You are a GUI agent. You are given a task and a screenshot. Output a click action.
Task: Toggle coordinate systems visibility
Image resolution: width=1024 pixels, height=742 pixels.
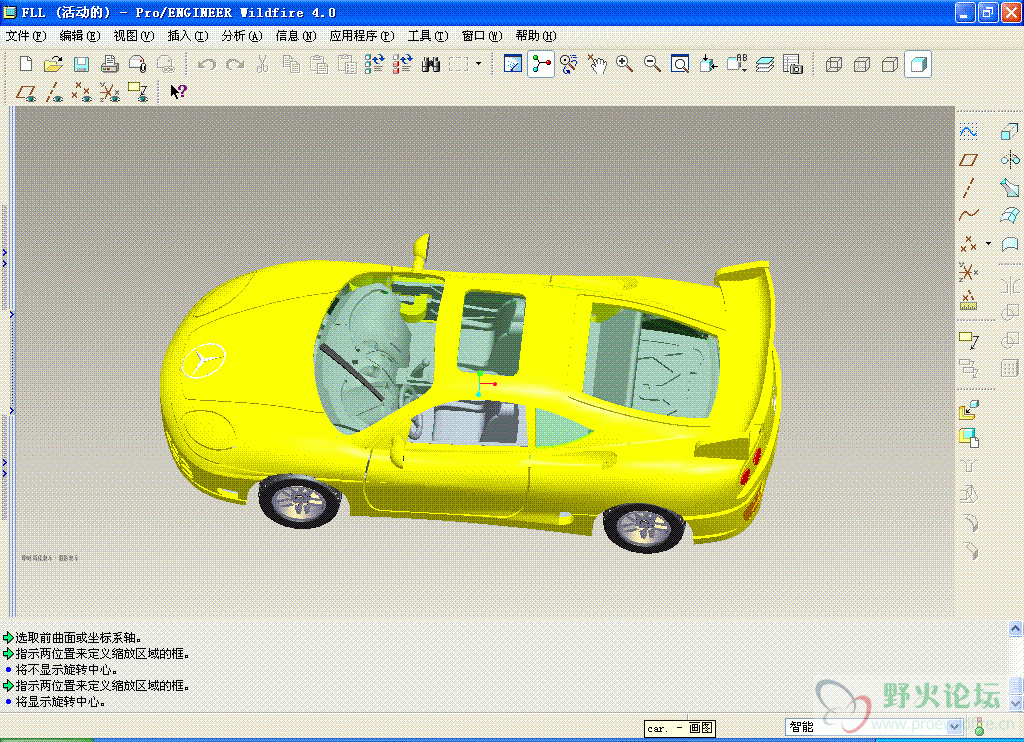coord(110,92)
